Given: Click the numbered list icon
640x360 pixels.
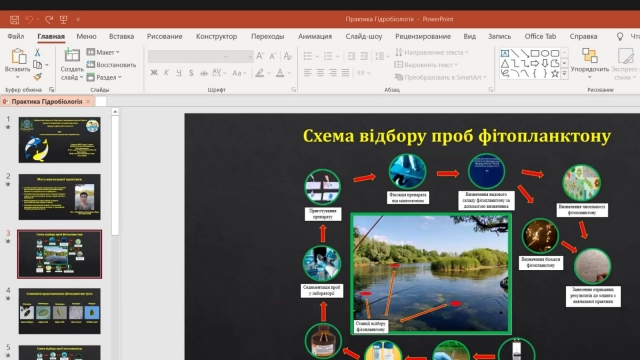Looking at the screenshot, I should pos(328,56).
